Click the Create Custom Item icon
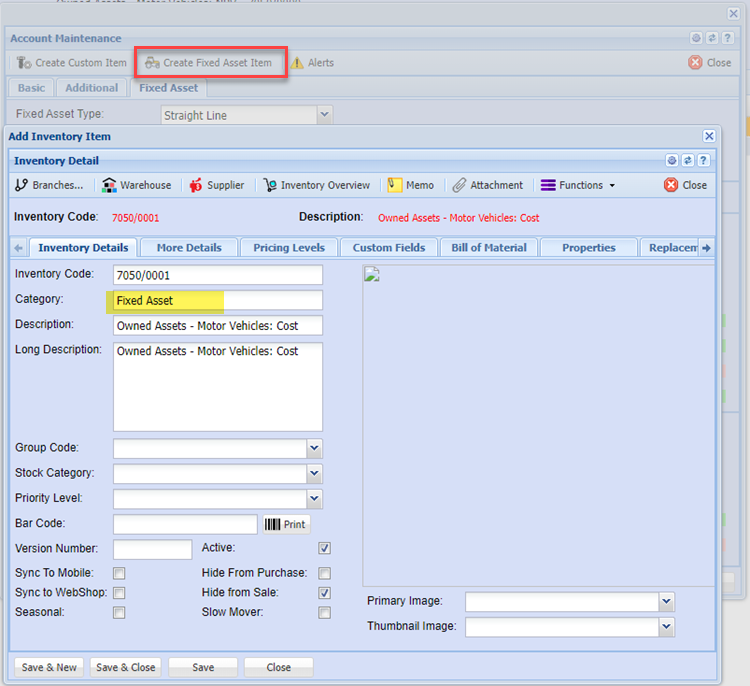Screen dimensions: 750x686 coord(24,63)
